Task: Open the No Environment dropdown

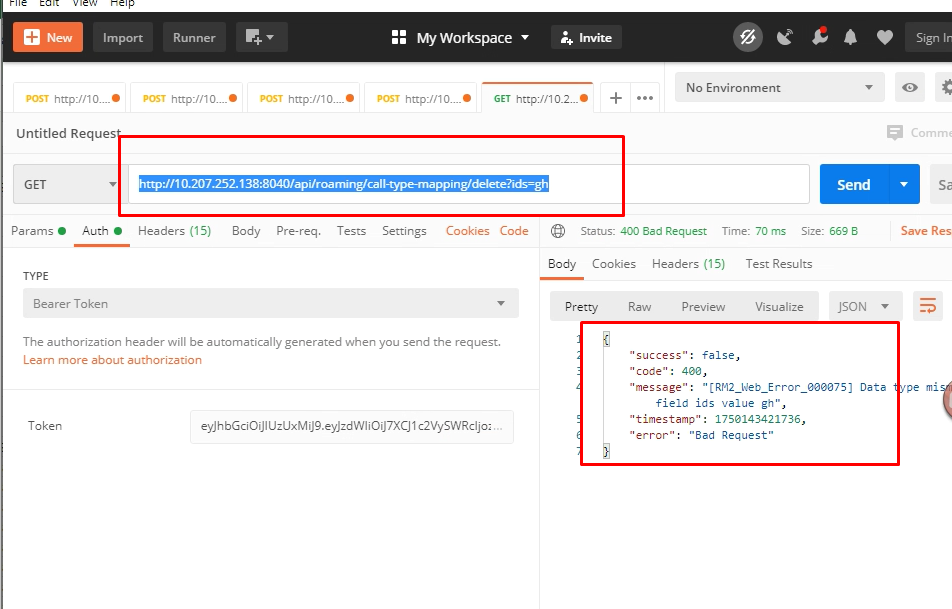Action: (779, 88)
